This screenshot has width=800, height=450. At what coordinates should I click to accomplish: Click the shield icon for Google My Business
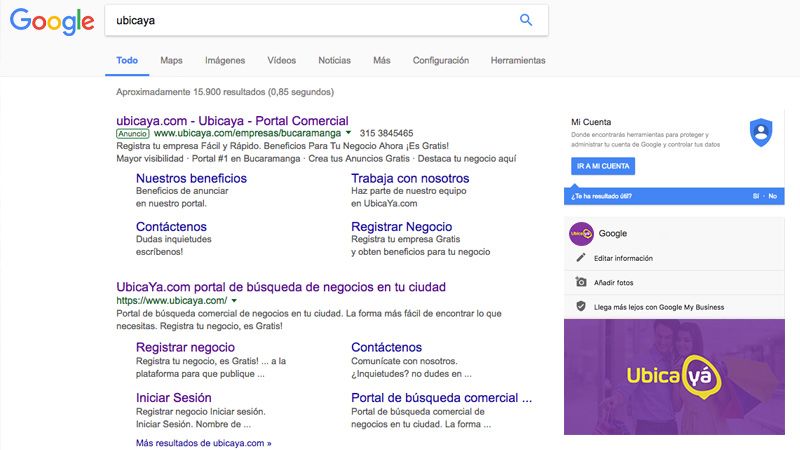581,307
